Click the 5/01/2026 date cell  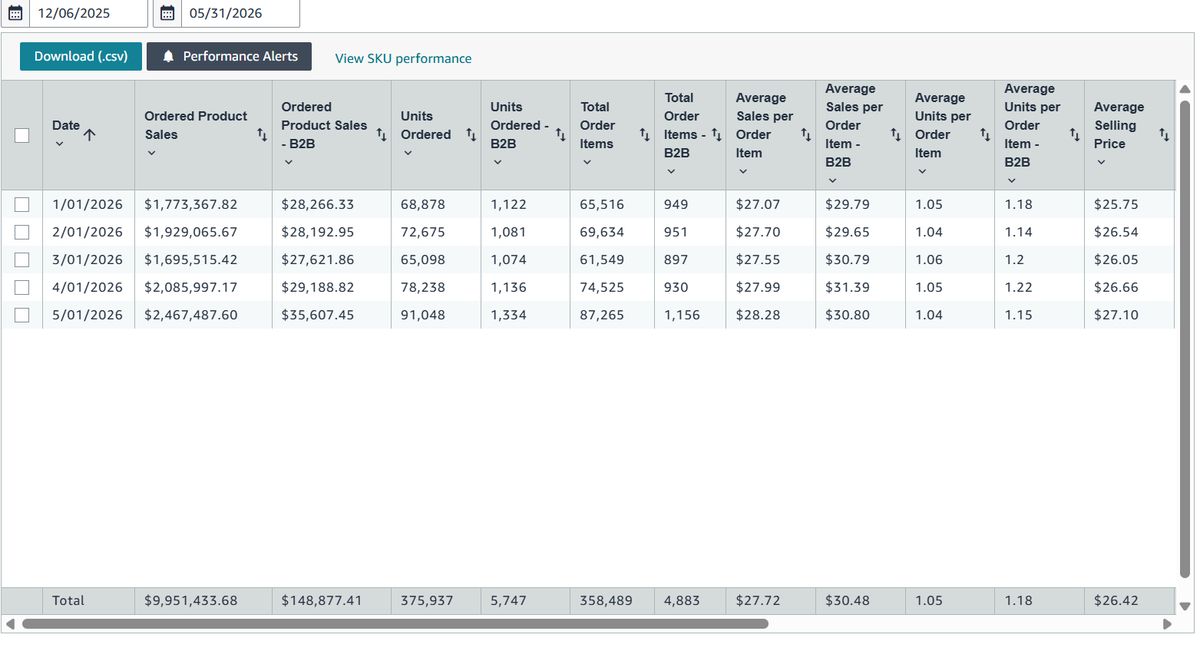click(87, 315)
